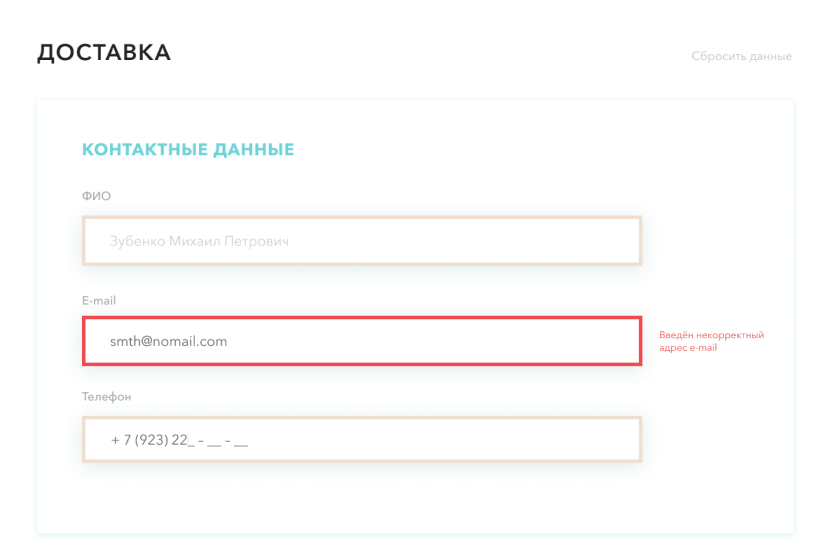
Task: Click into the E-mail field with red border
Action: pyautogui.click(x=362, y=341)
